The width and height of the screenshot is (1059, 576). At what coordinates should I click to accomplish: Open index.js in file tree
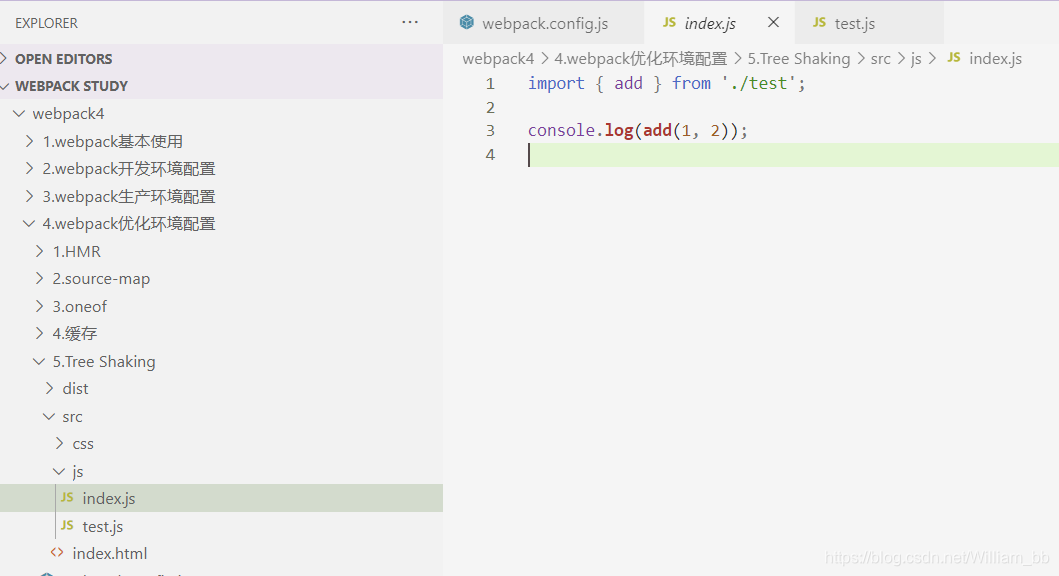pyautogui.click(x=222, y=498)
